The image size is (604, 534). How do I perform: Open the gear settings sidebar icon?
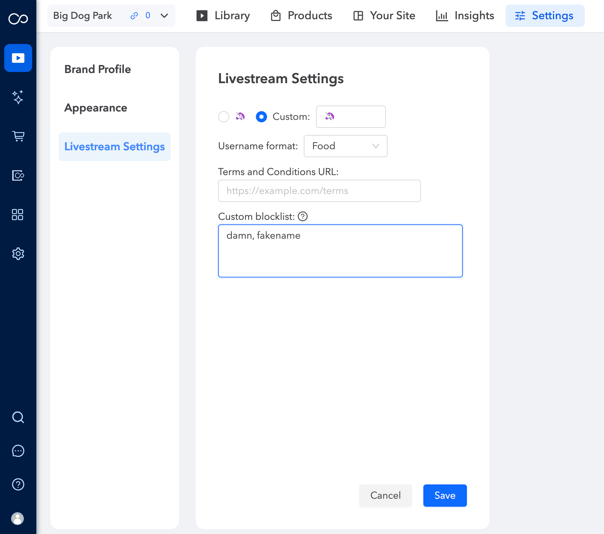coord(18,254)
